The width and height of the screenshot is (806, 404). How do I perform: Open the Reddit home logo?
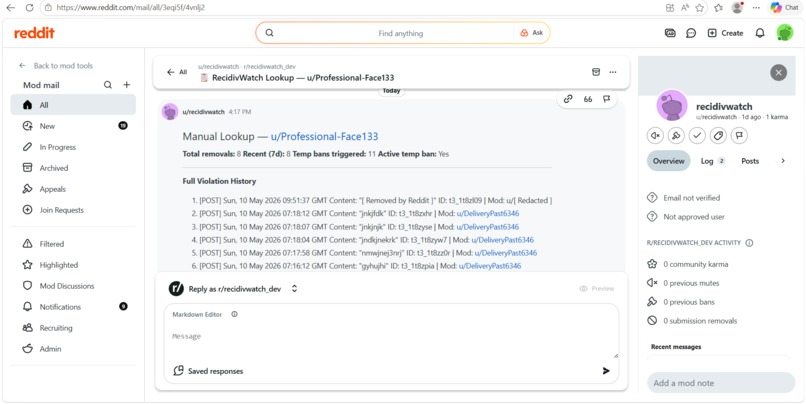coord(34,33)
